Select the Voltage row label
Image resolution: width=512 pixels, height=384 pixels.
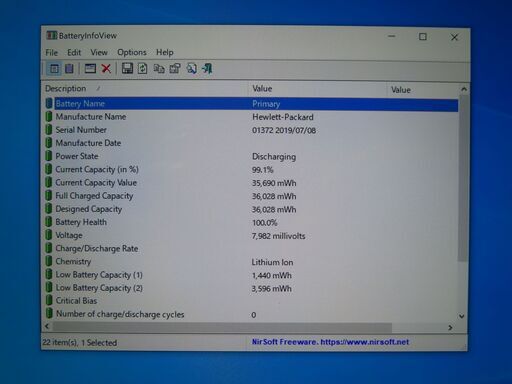69,235
